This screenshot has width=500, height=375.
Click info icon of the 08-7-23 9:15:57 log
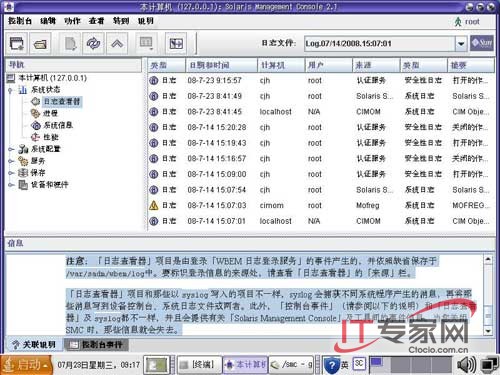point(154,80)
